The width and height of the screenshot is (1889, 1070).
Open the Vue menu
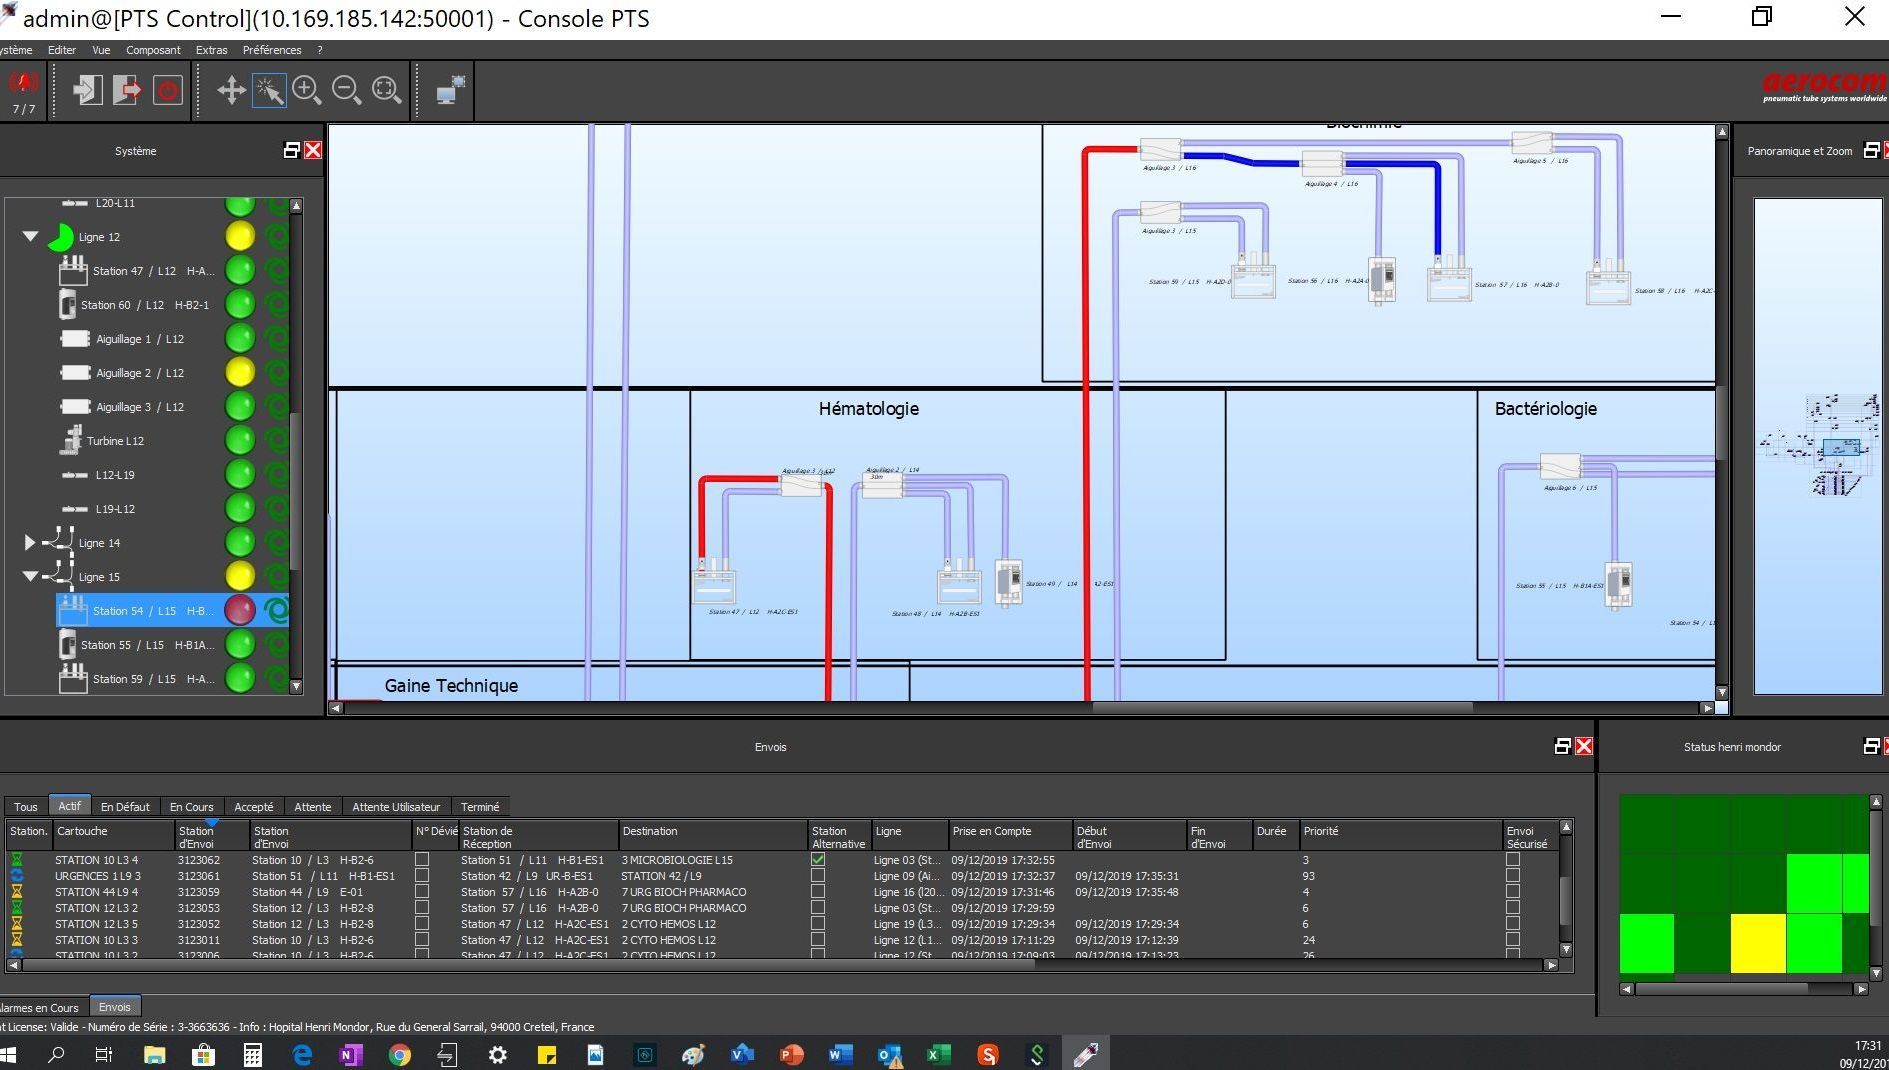(x=101, y=50)
